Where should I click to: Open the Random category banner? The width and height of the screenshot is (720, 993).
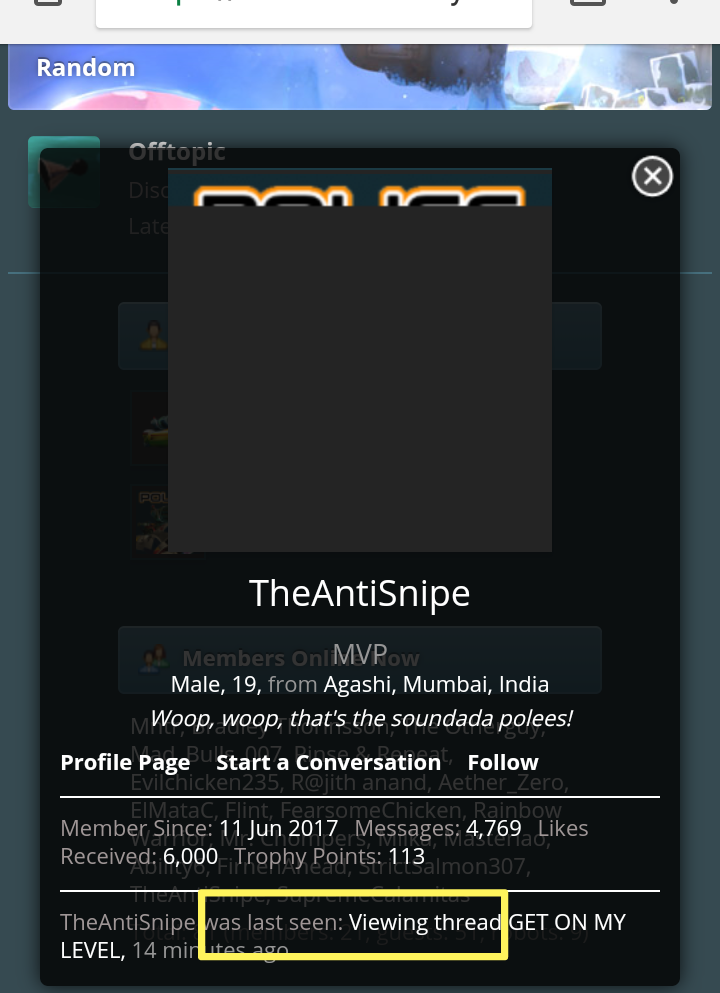[x=360, y=77]
